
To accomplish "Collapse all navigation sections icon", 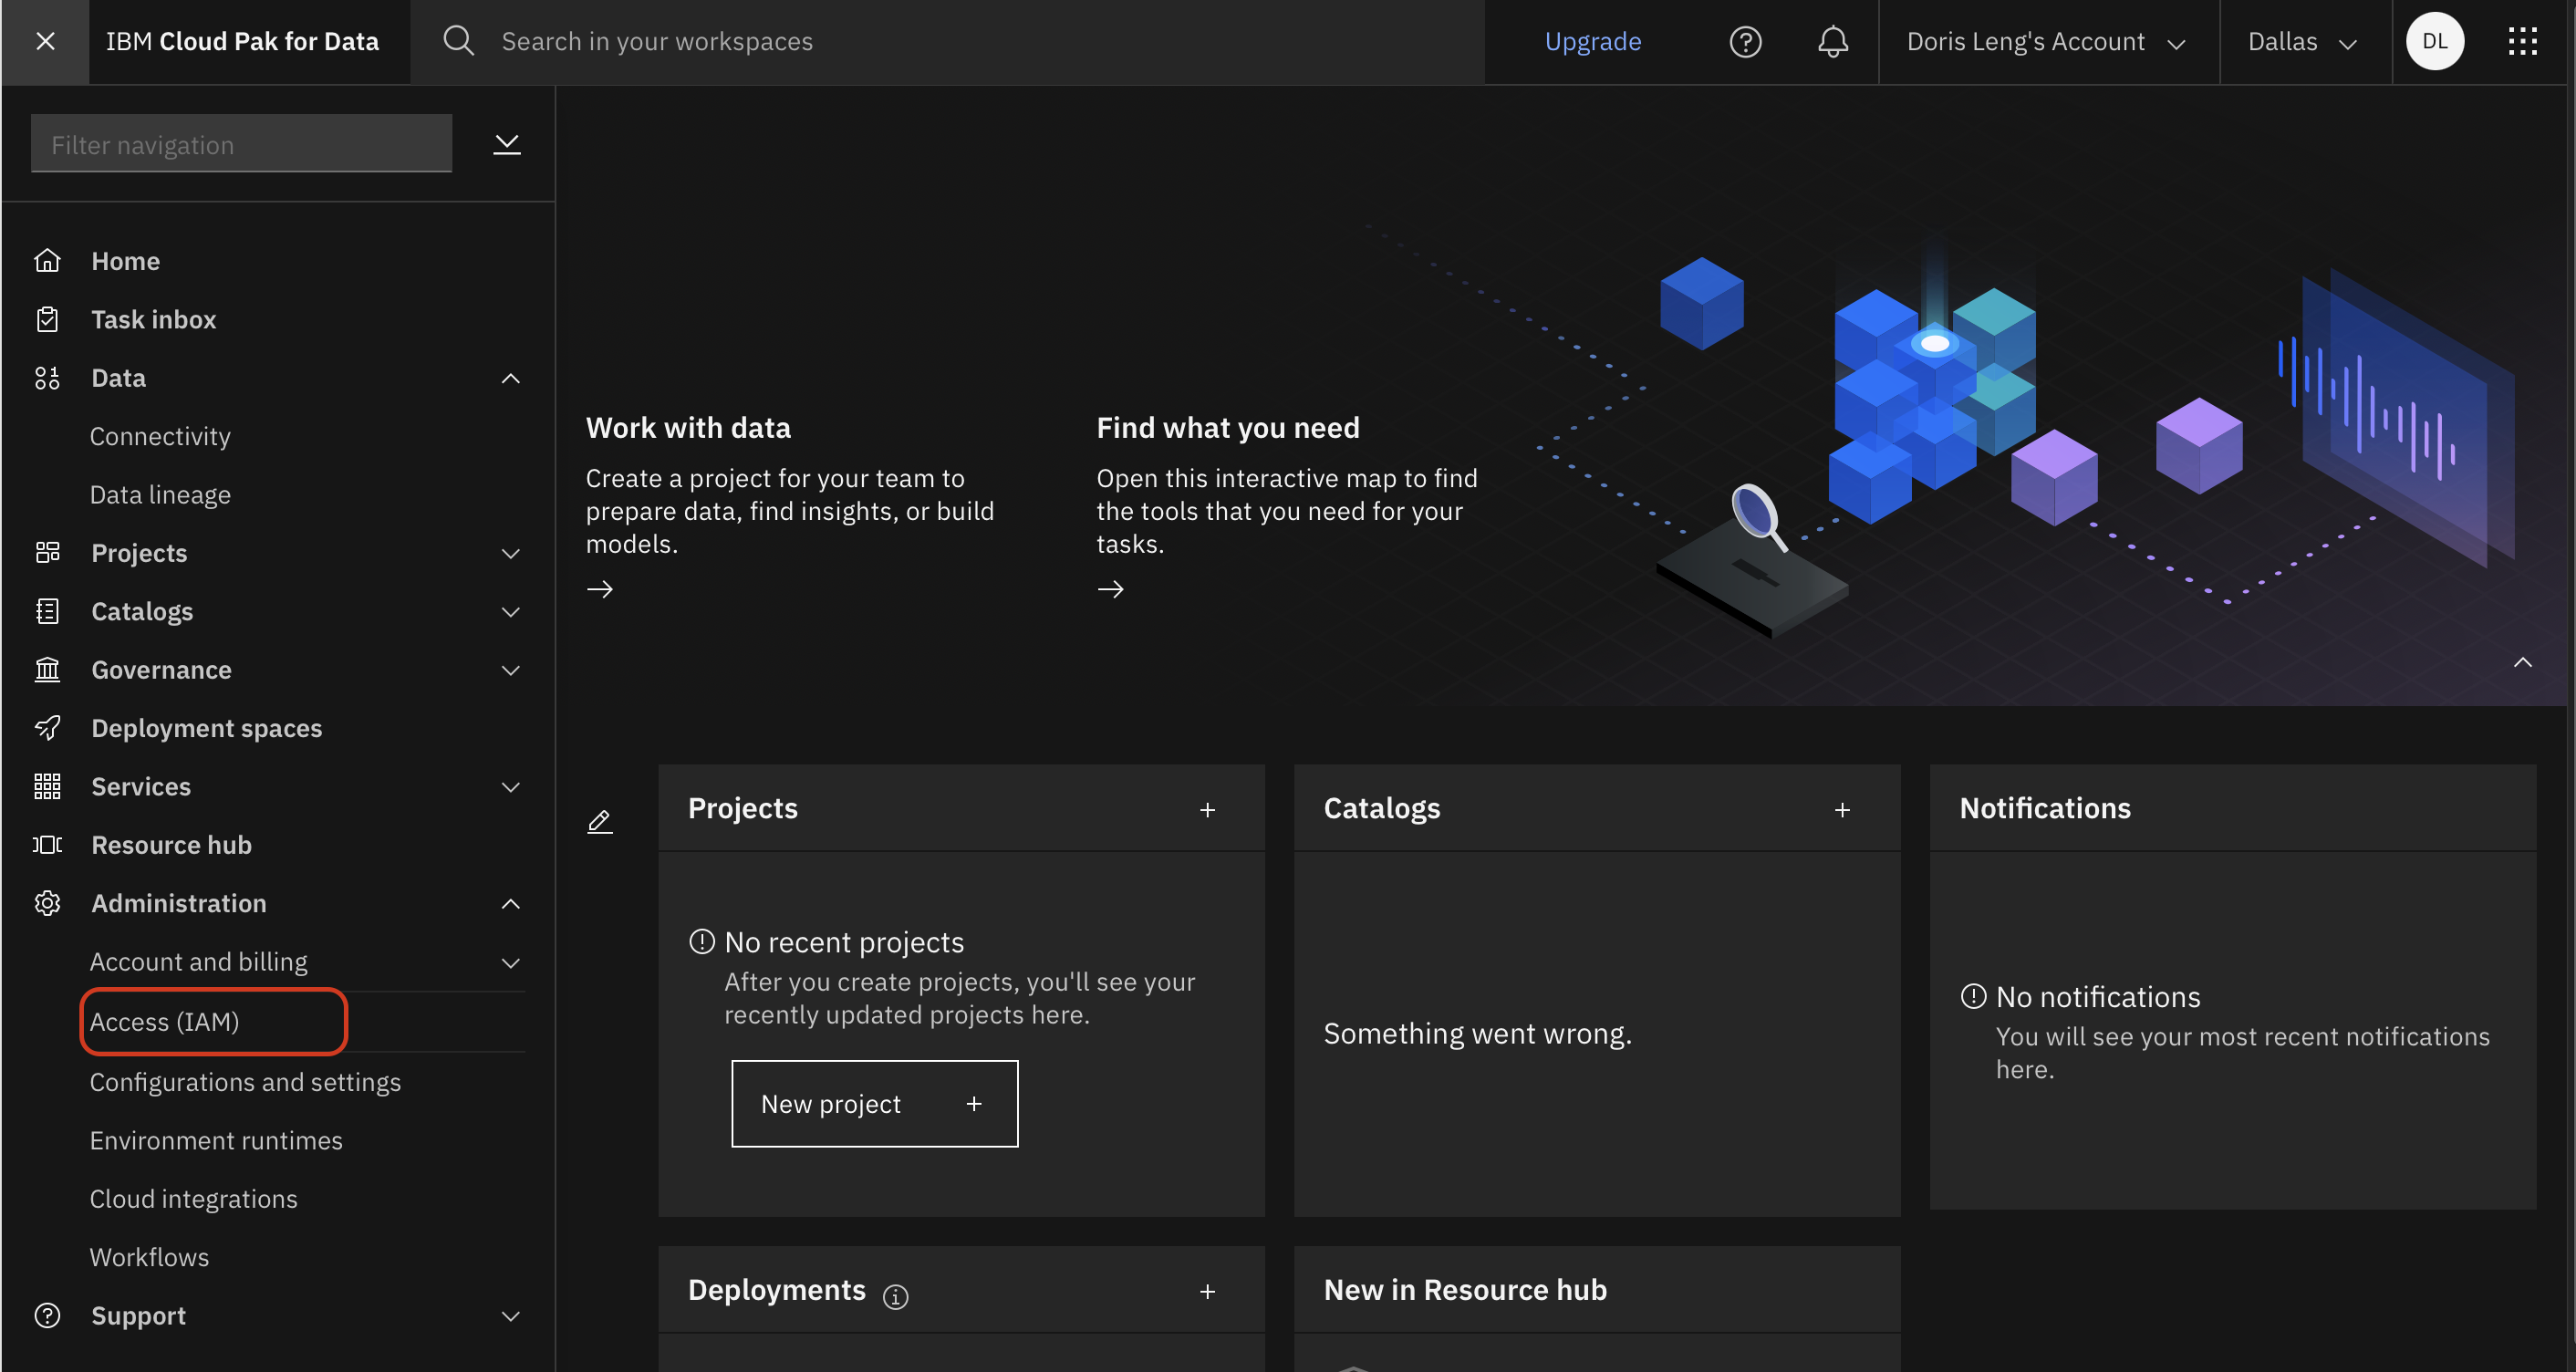I will click(x=507, y=143).
